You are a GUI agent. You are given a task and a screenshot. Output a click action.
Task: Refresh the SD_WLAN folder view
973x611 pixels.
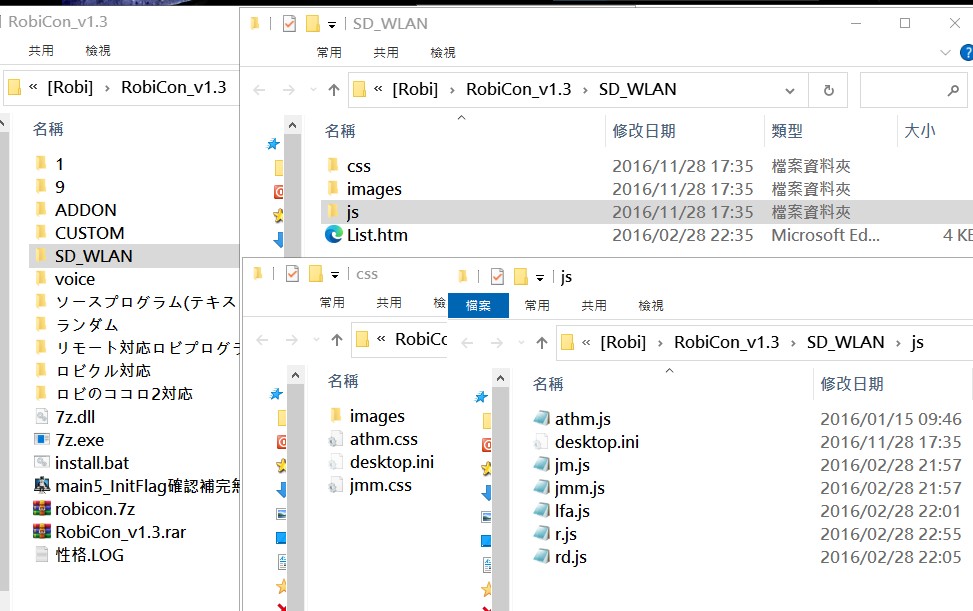coord(828,91)
